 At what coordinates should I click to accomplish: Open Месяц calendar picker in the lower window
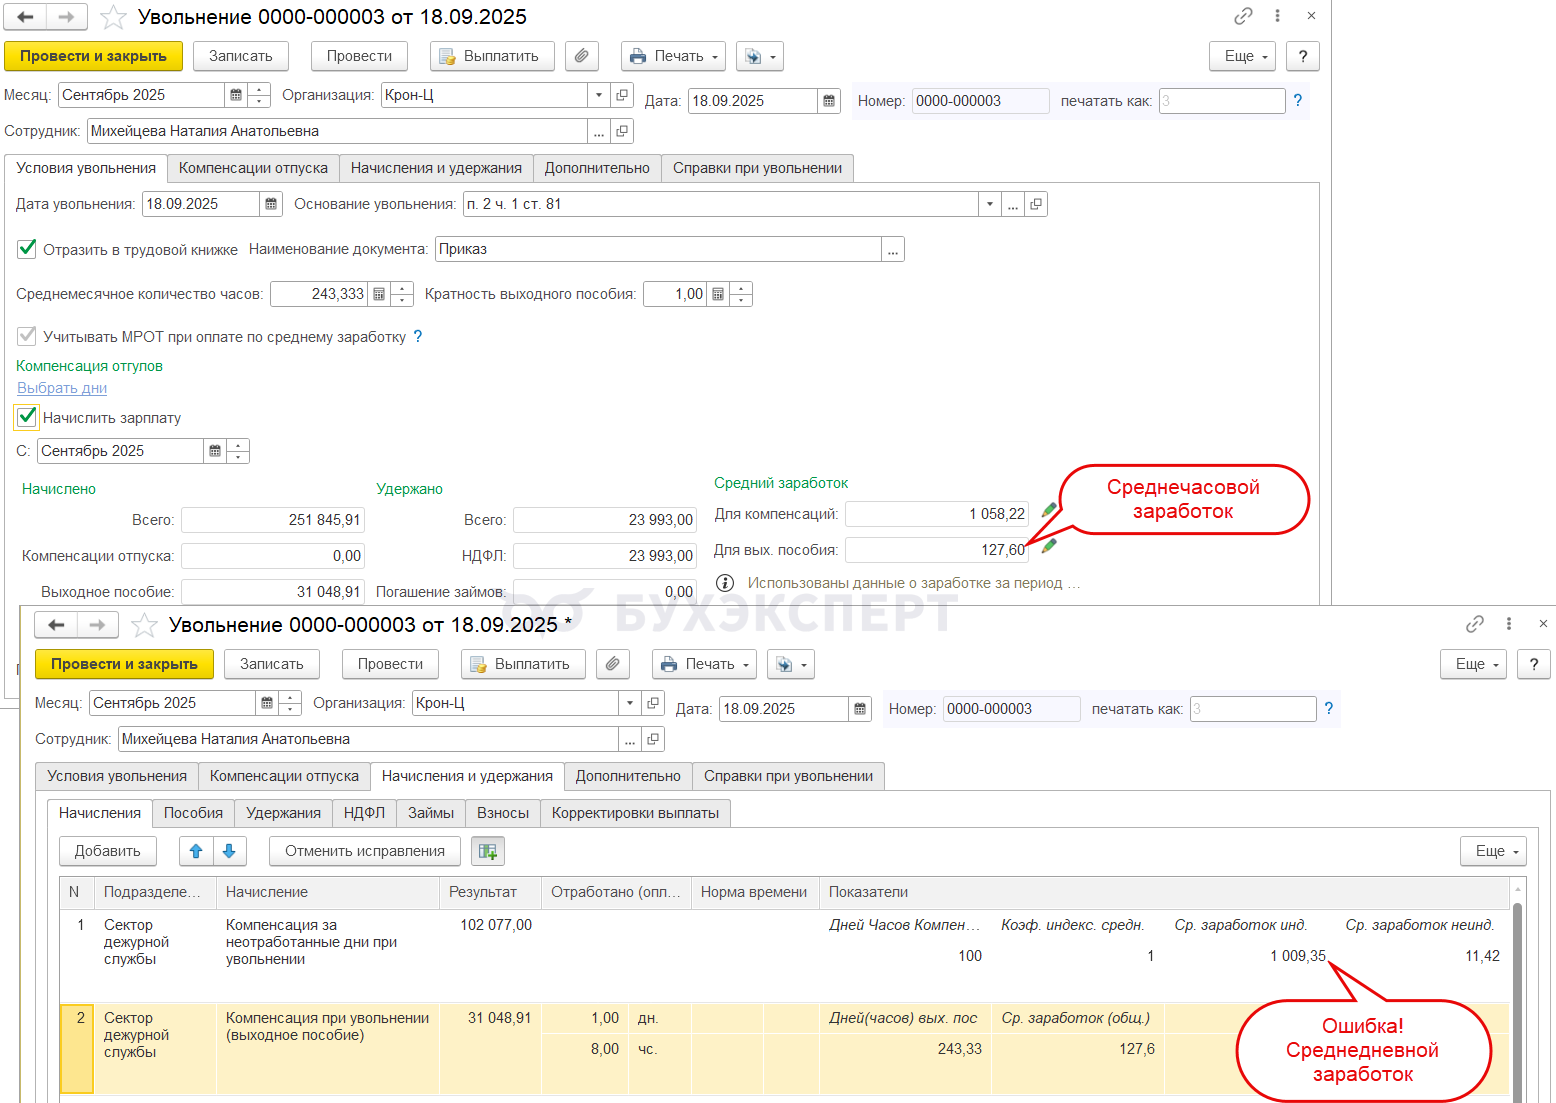coord(267,703)
